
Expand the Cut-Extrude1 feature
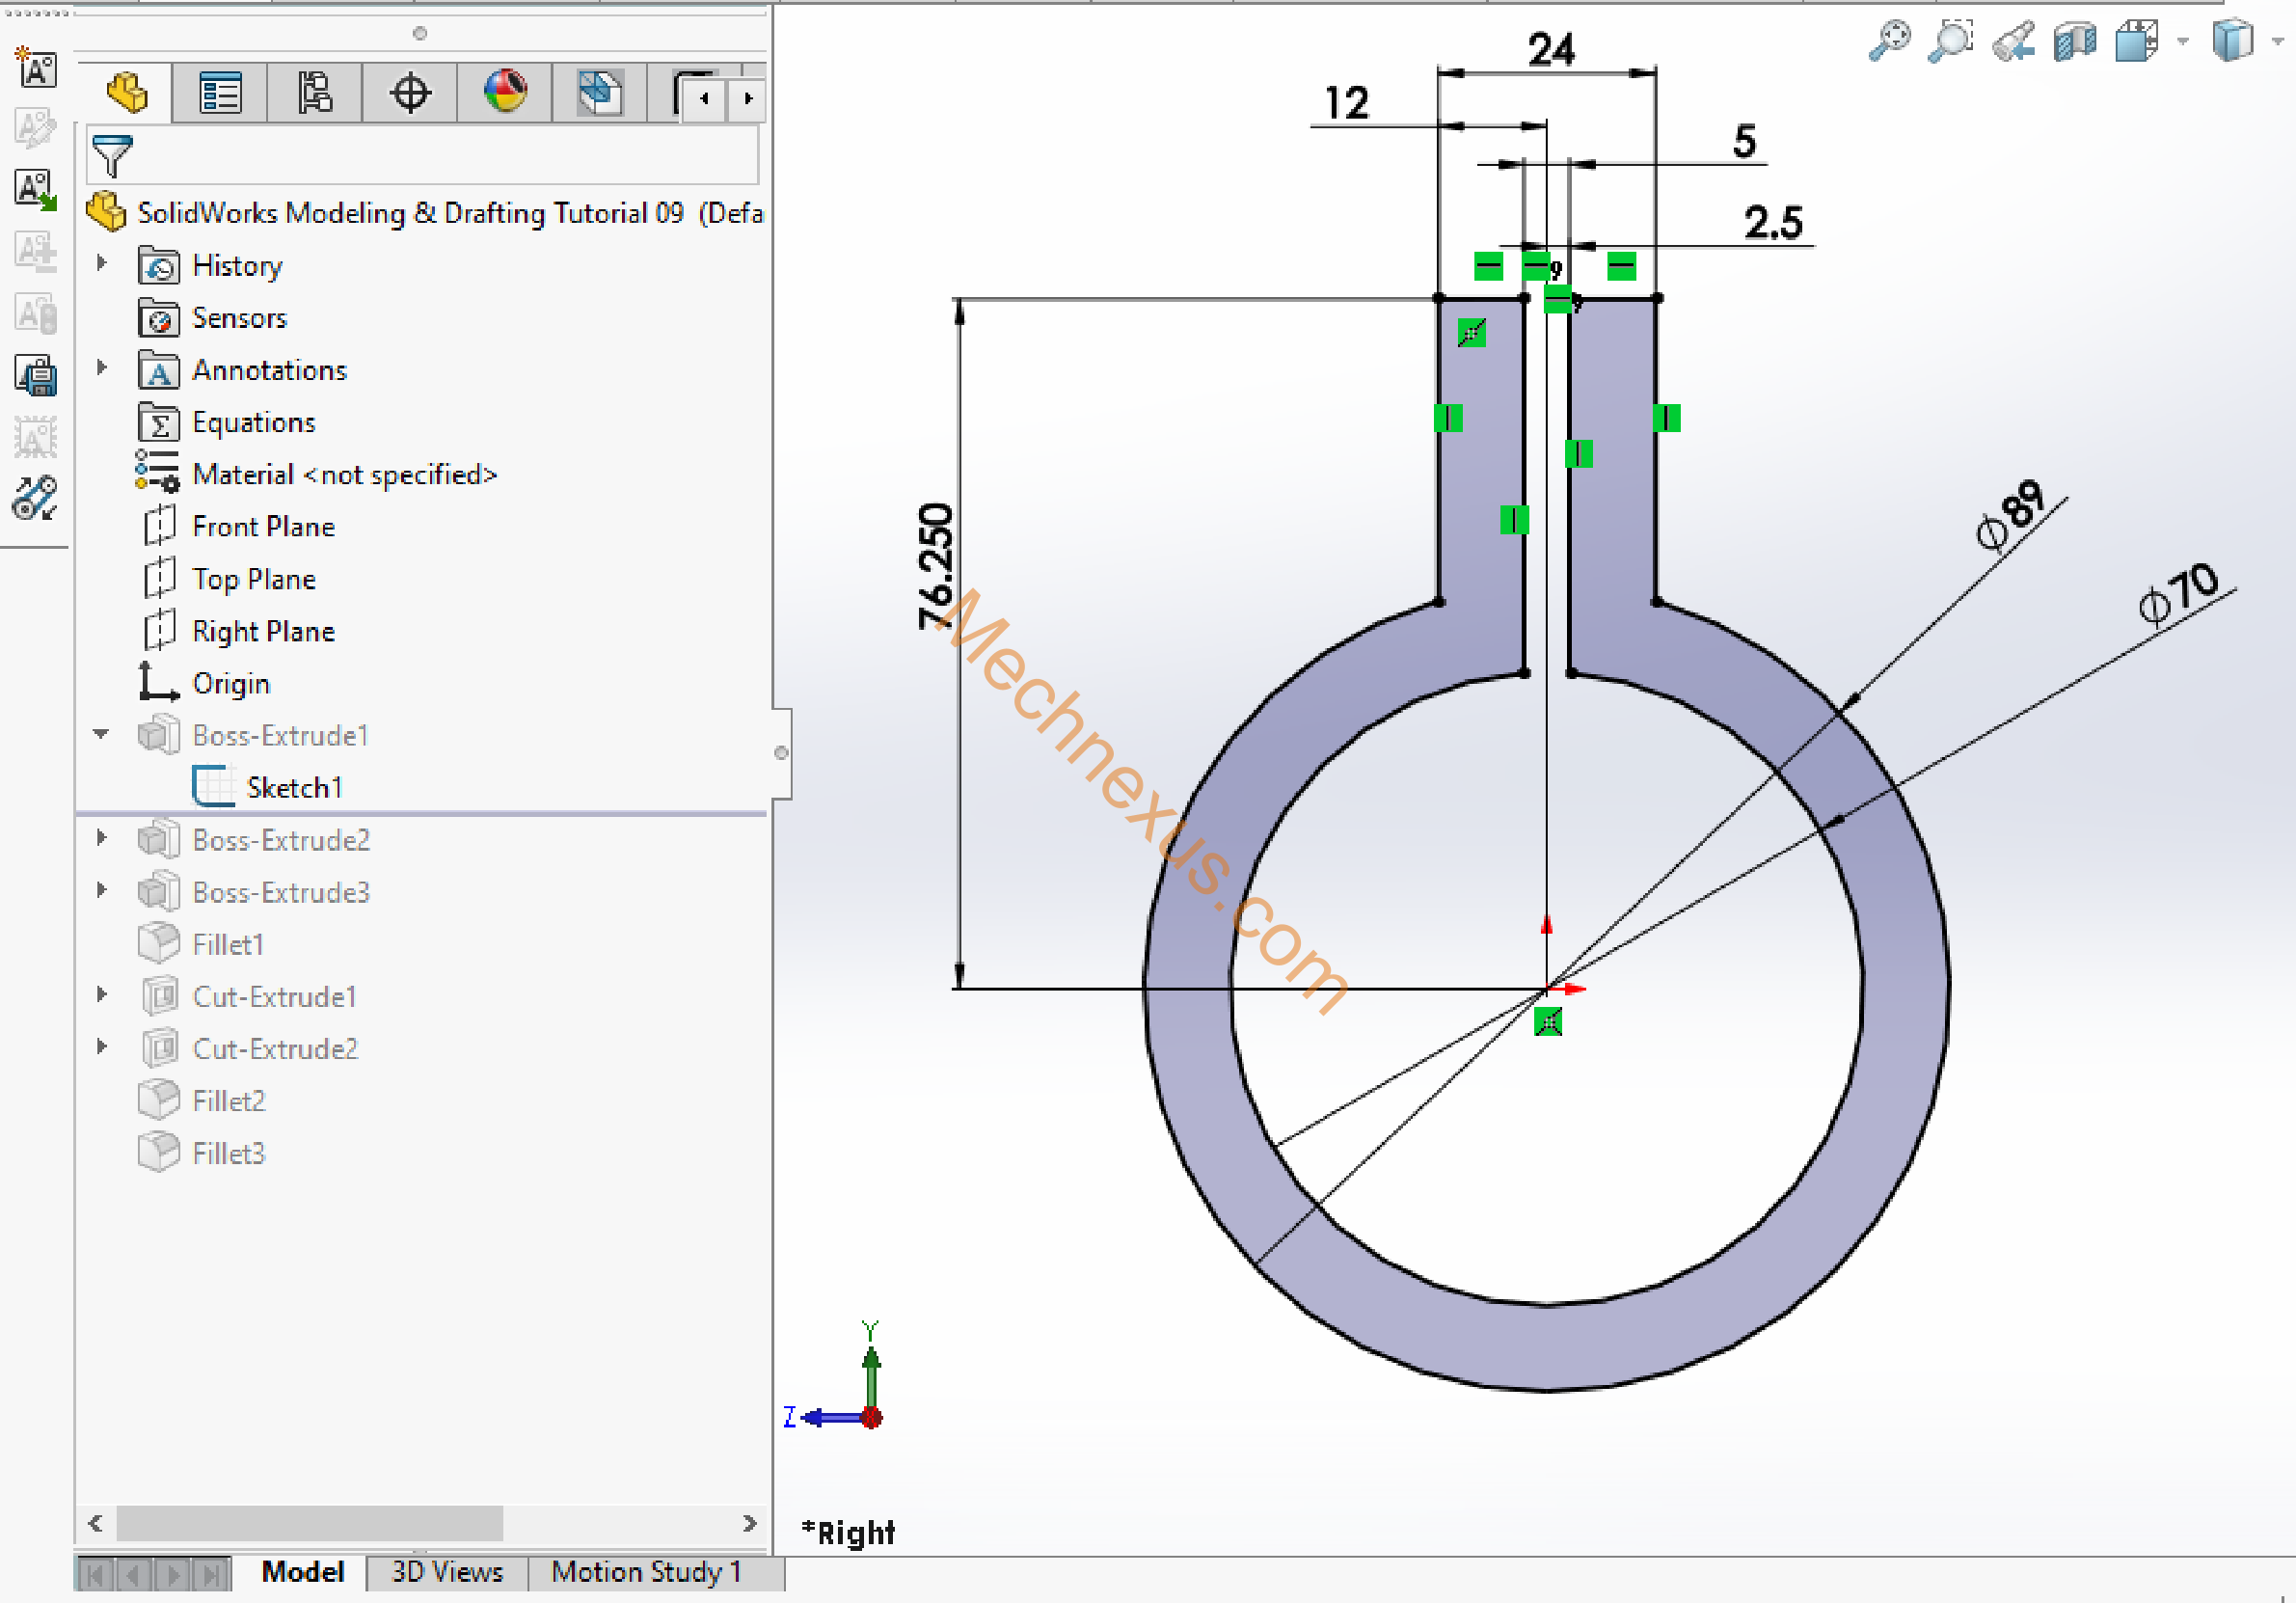101,995
